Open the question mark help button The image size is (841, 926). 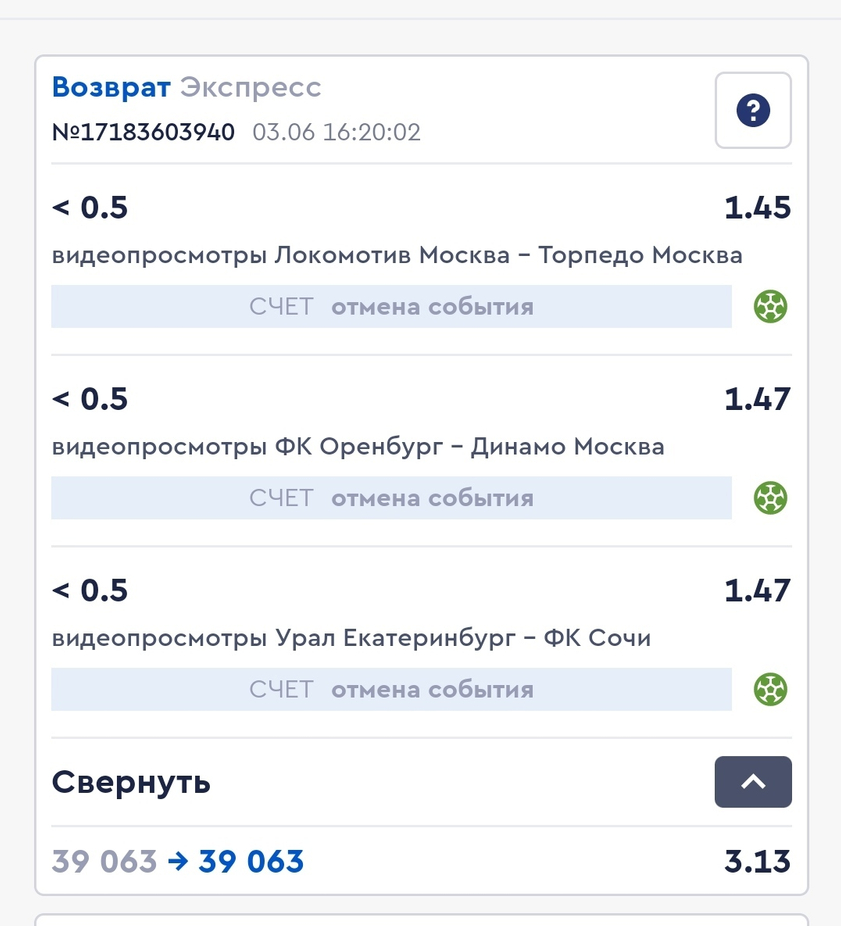(x=753, y=110)
